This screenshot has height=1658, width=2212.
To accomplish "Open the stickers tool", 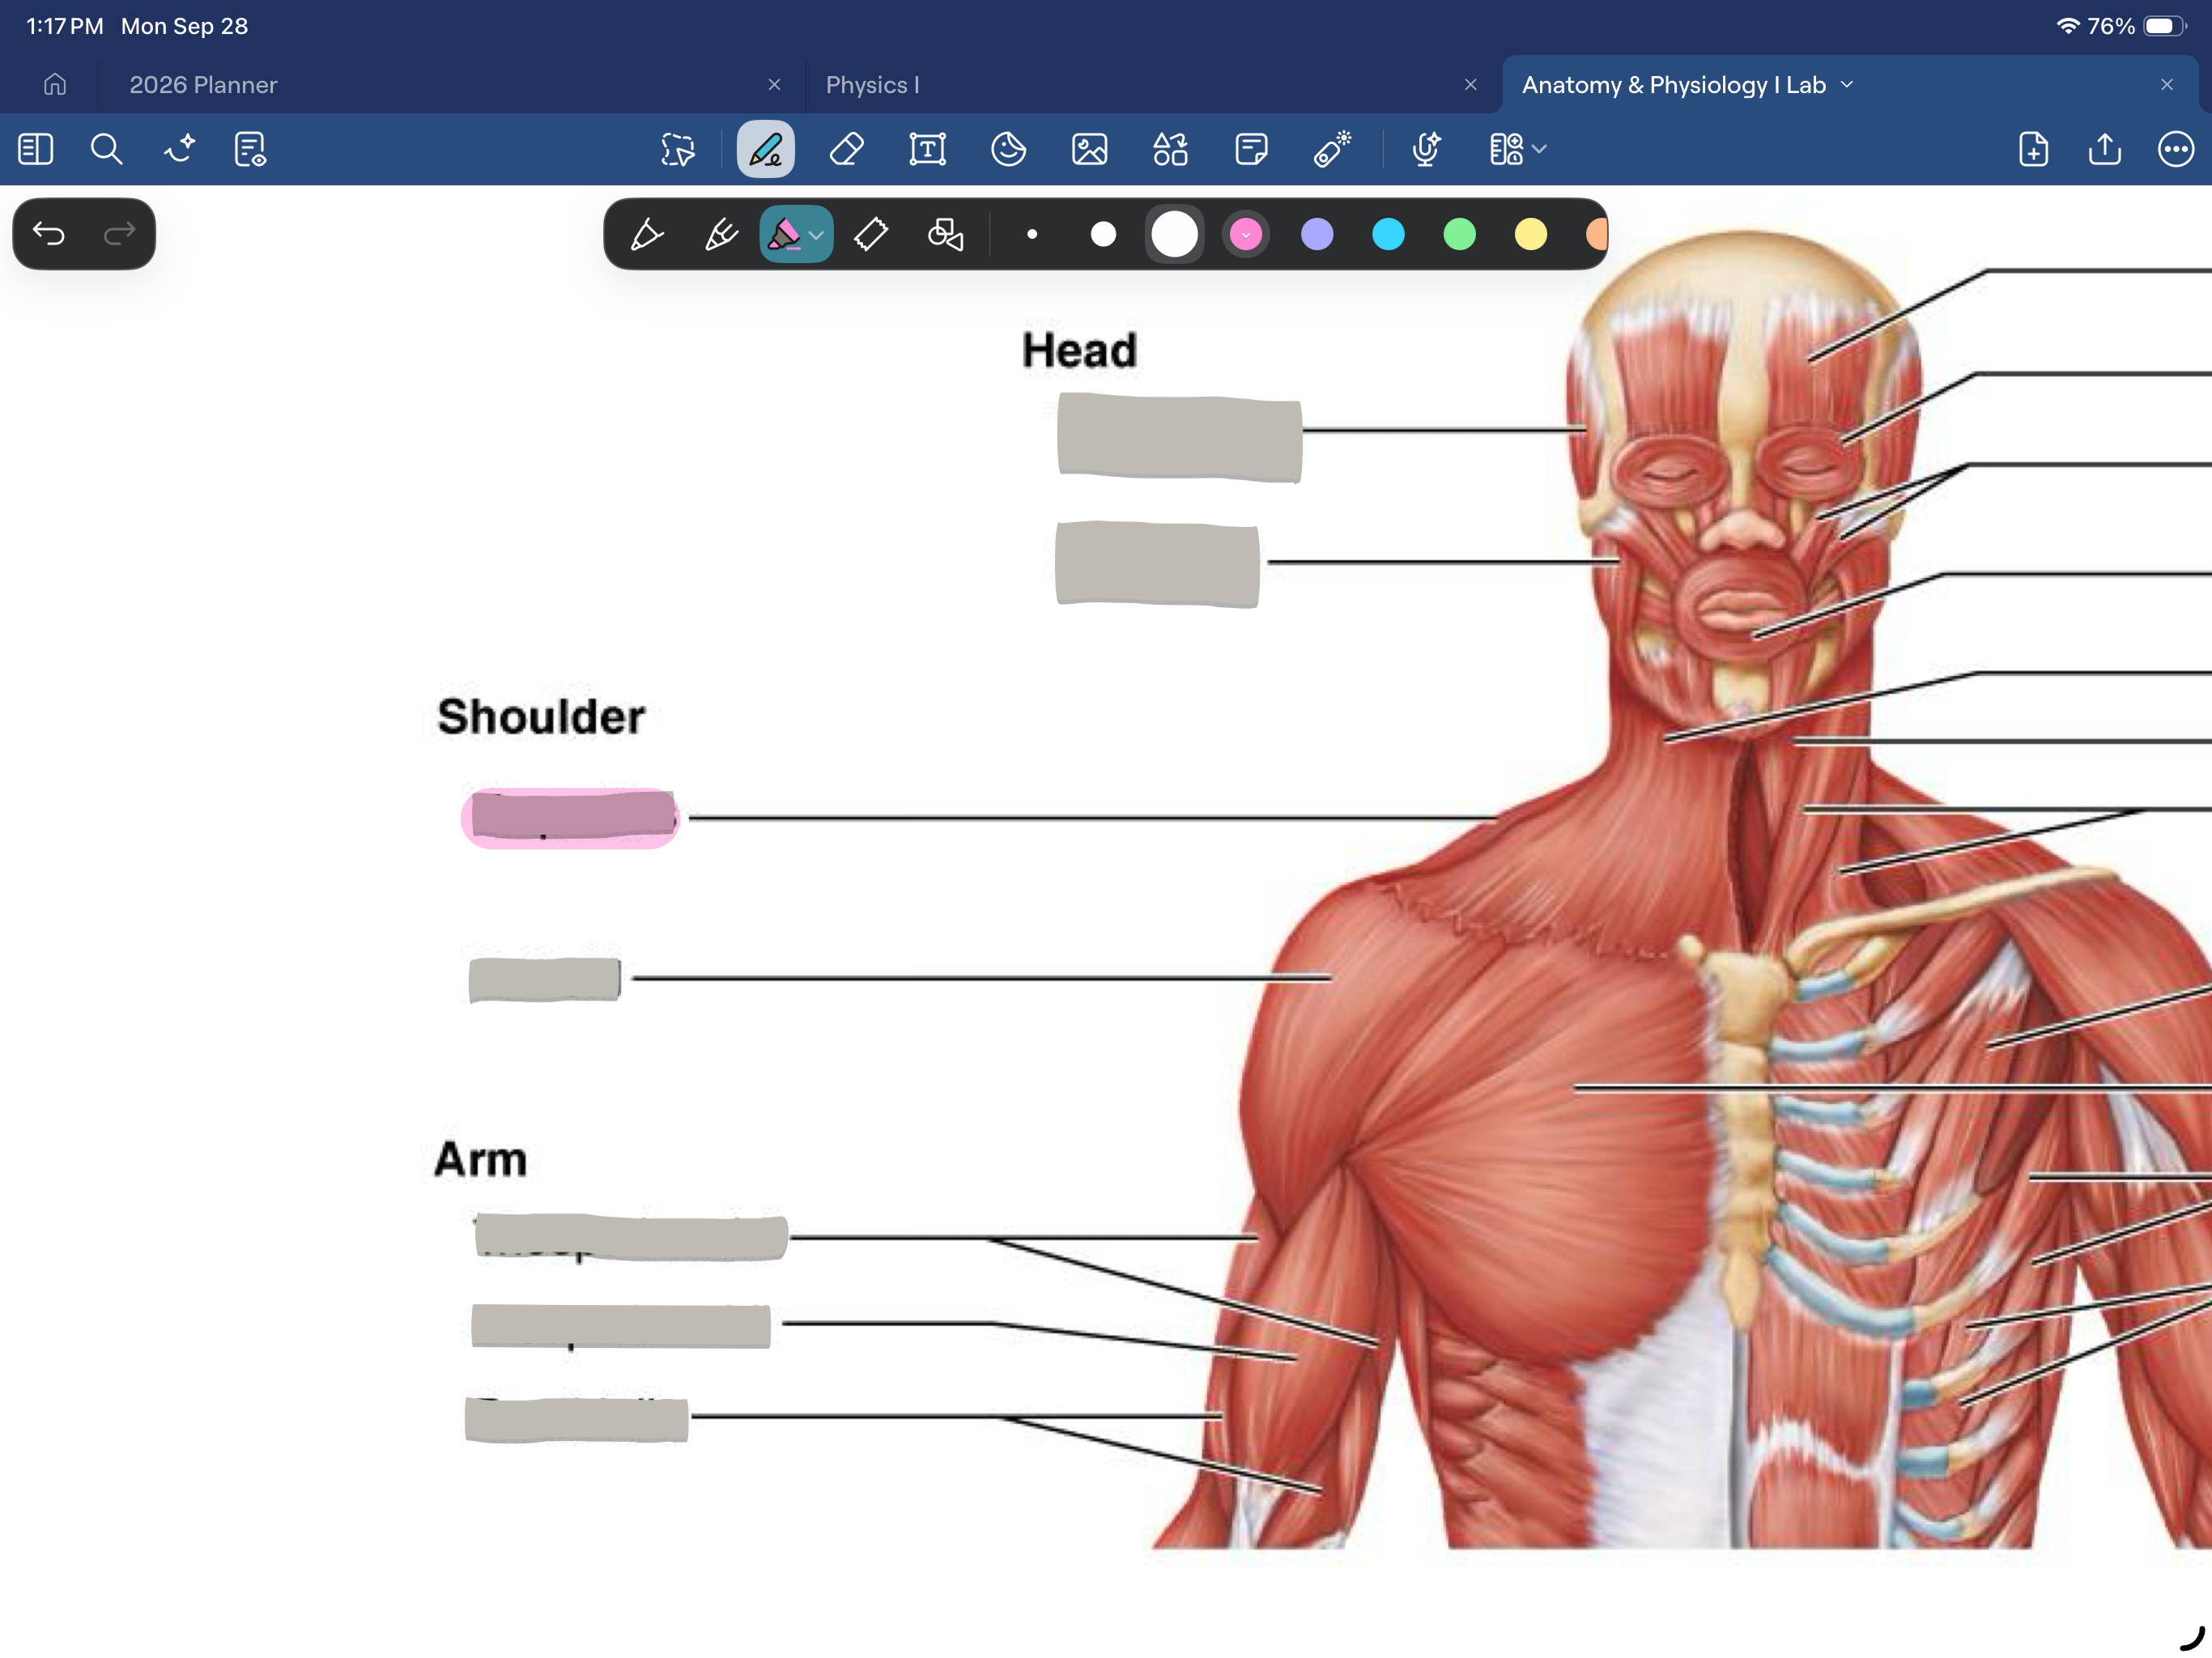I will (1008, 149).
